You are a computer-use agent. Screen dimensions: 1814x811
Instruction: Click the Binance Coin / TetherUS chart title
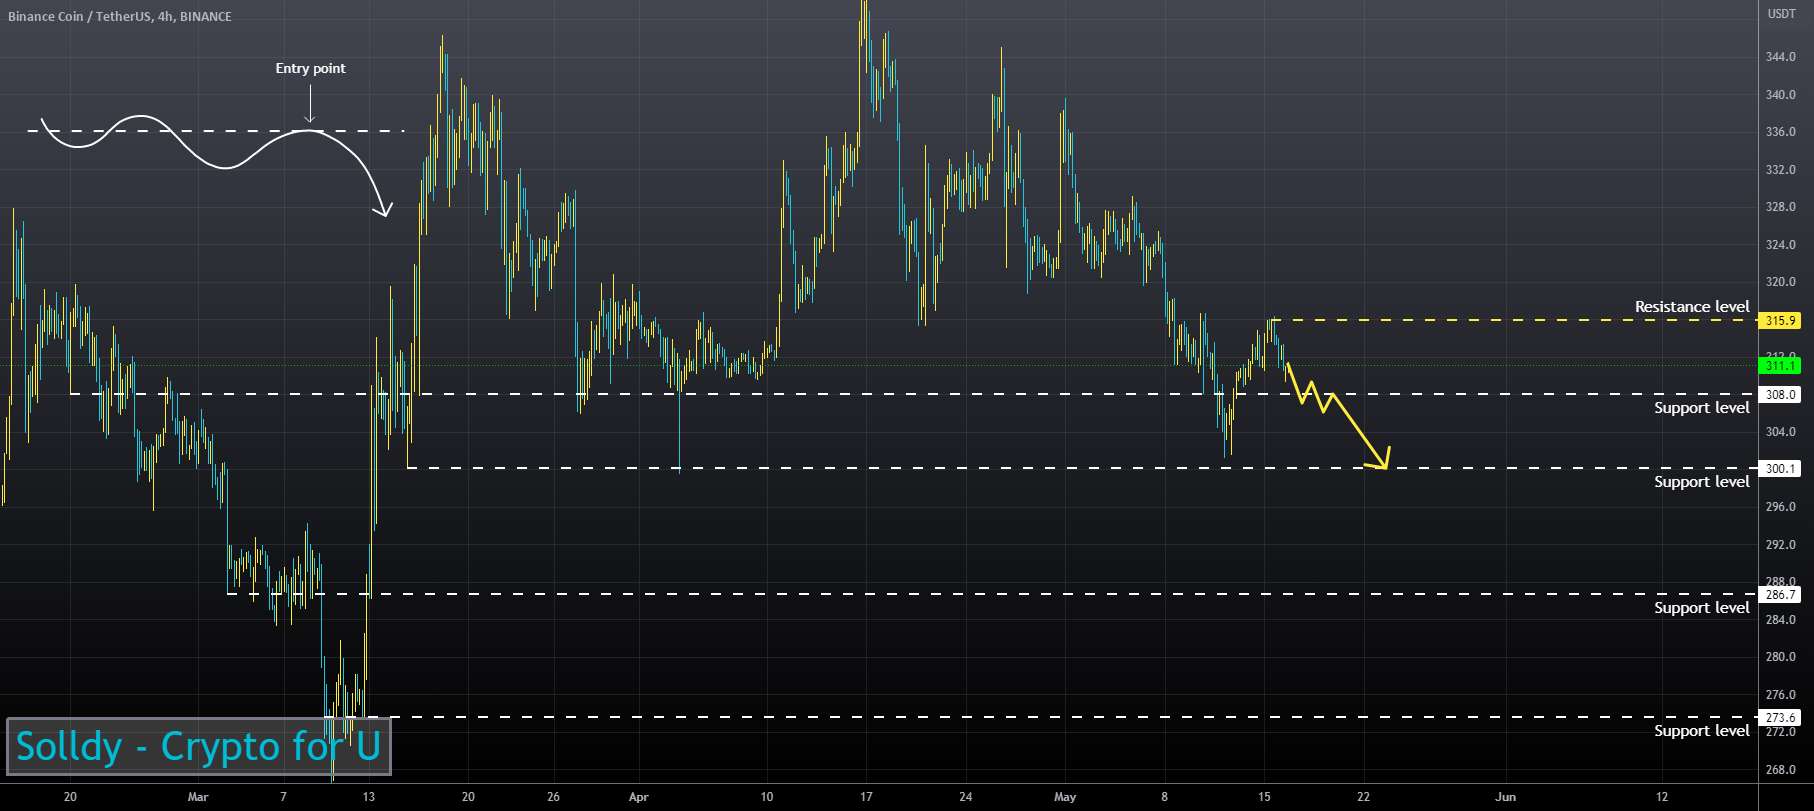point(120,16)
